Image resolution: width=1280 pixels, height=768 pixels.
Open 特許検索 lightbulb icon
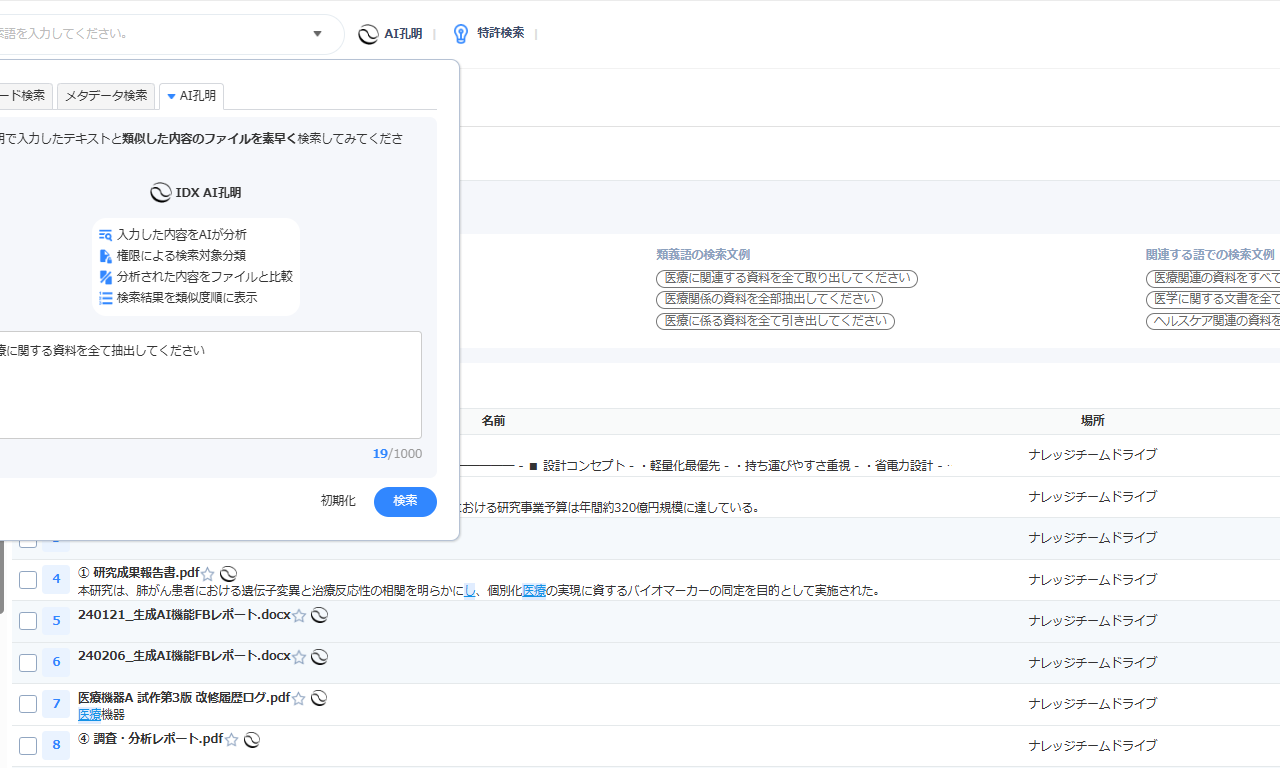tap(461, 34)
